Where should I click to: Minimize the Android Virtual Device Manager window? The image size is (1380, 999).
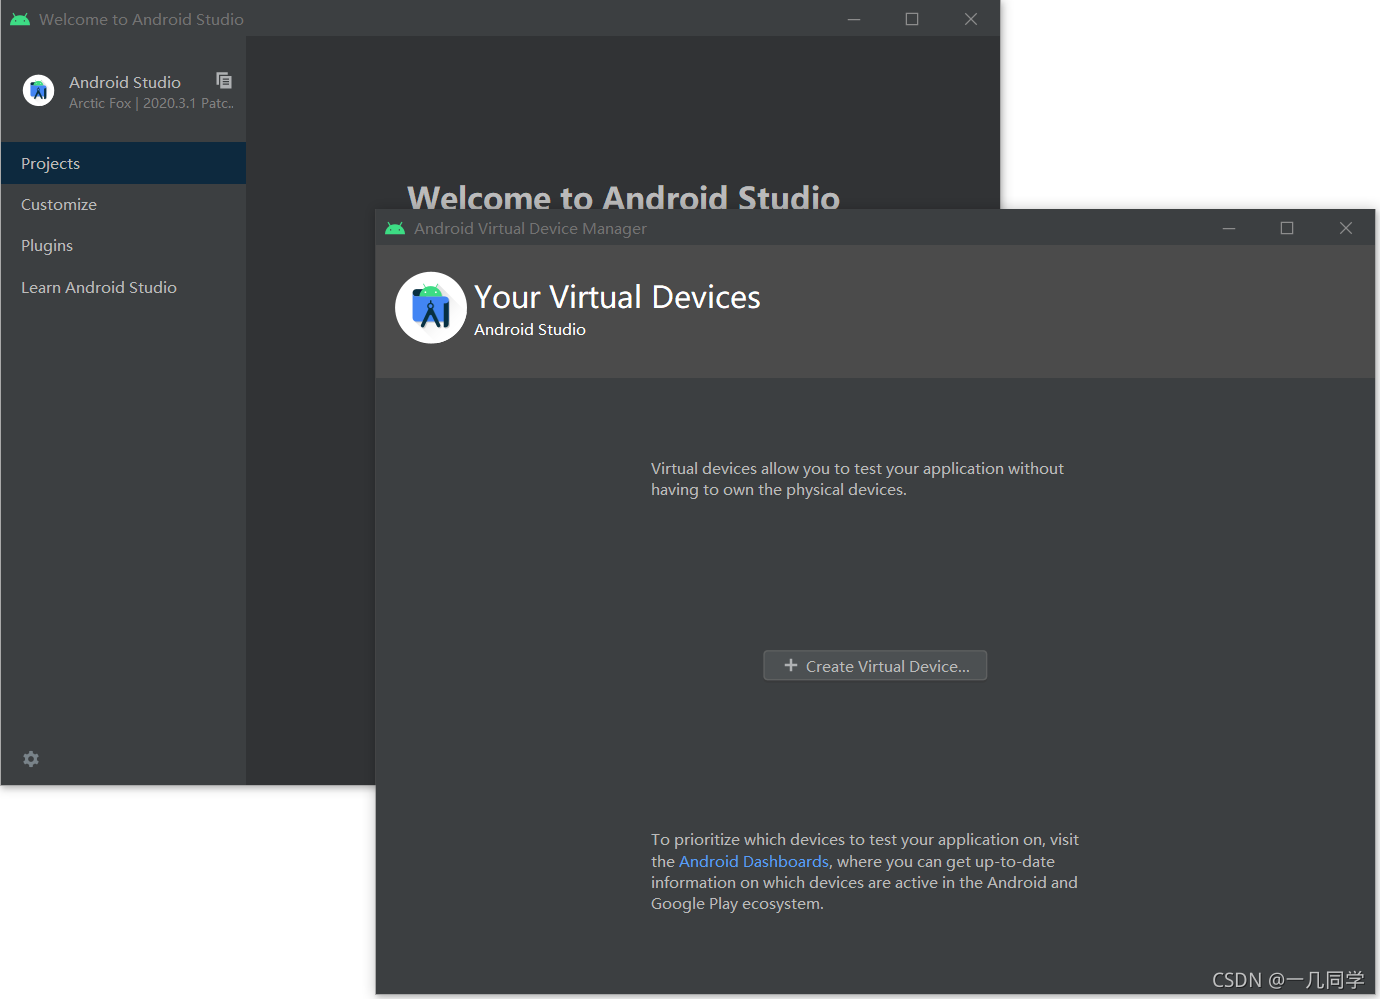click(x=1229, y=228)
